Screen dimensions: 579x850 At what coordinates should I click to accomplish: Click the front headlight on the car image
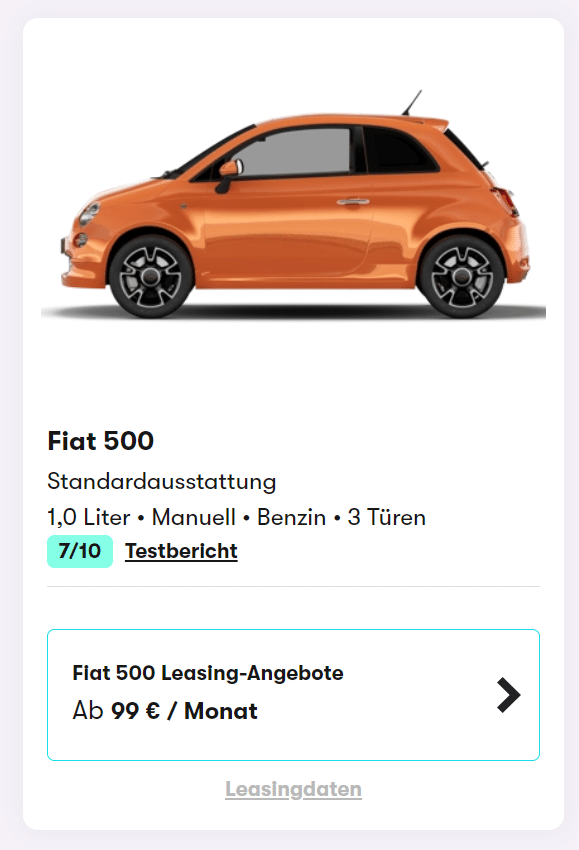coord(89,214)
